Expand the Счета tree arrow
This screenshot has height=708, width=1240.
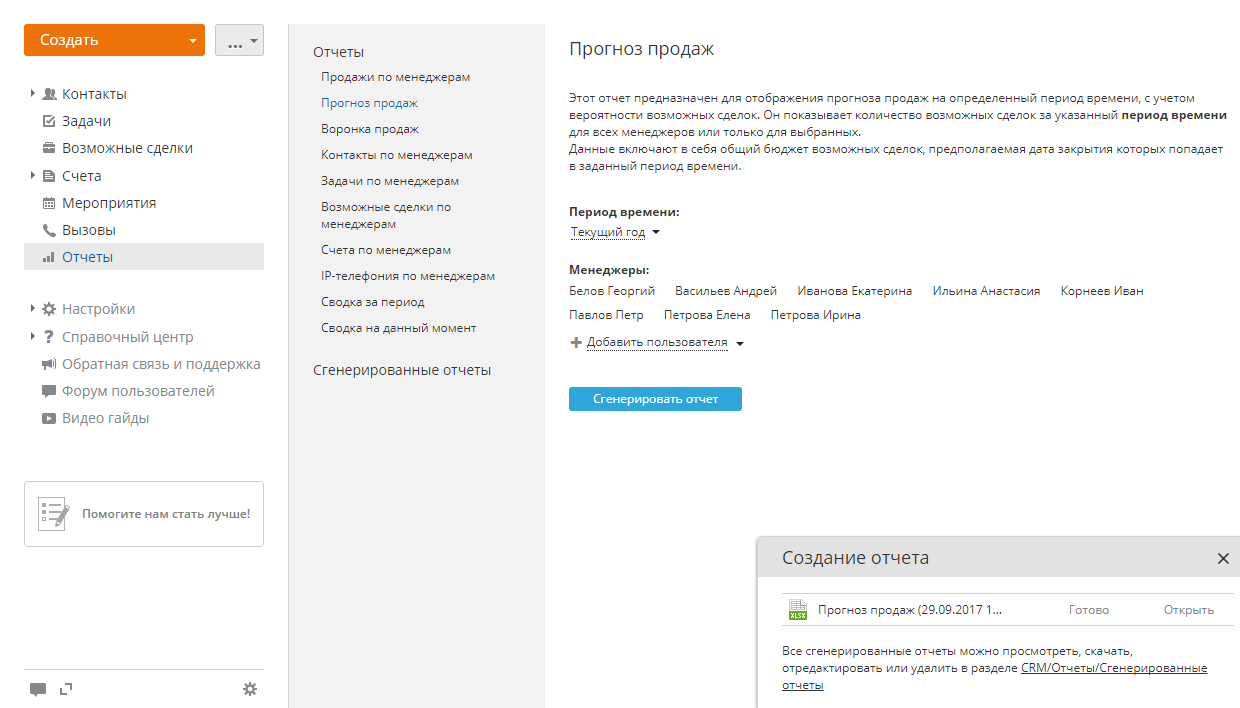tap(33, 176)
